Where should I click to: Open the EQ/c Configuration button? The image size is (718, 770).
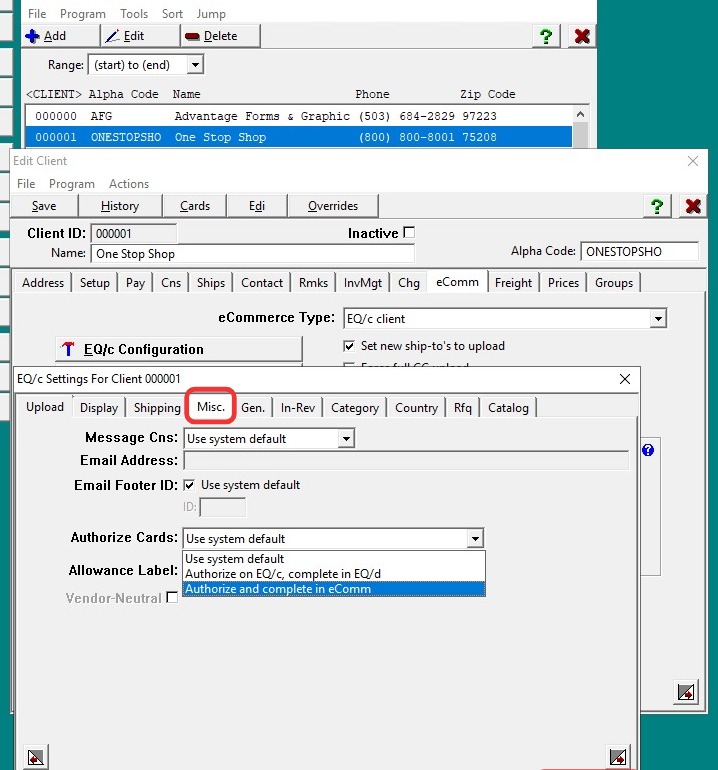pyautogui.click(x=179, y=349)
